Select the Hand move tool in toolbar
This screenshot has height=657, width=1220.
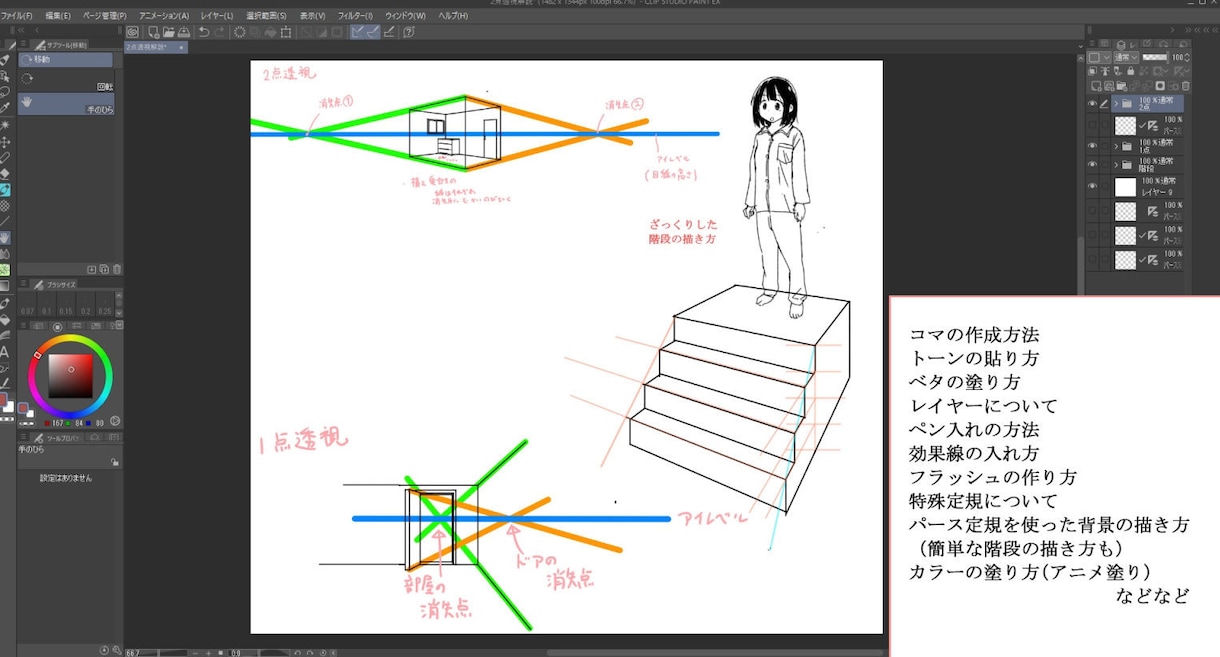(5, 238)
